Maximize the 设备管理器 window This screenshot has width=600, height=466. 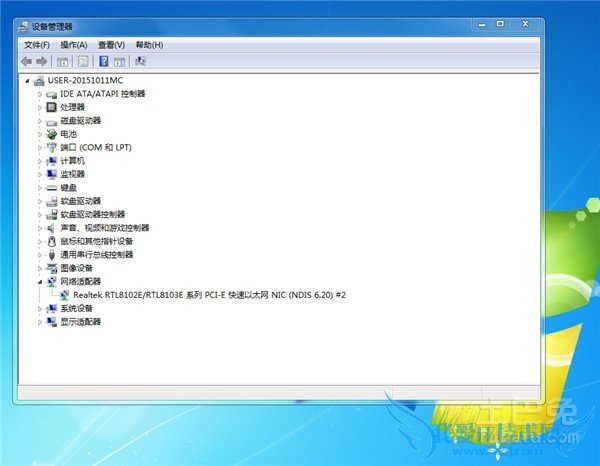pos(500,24)
